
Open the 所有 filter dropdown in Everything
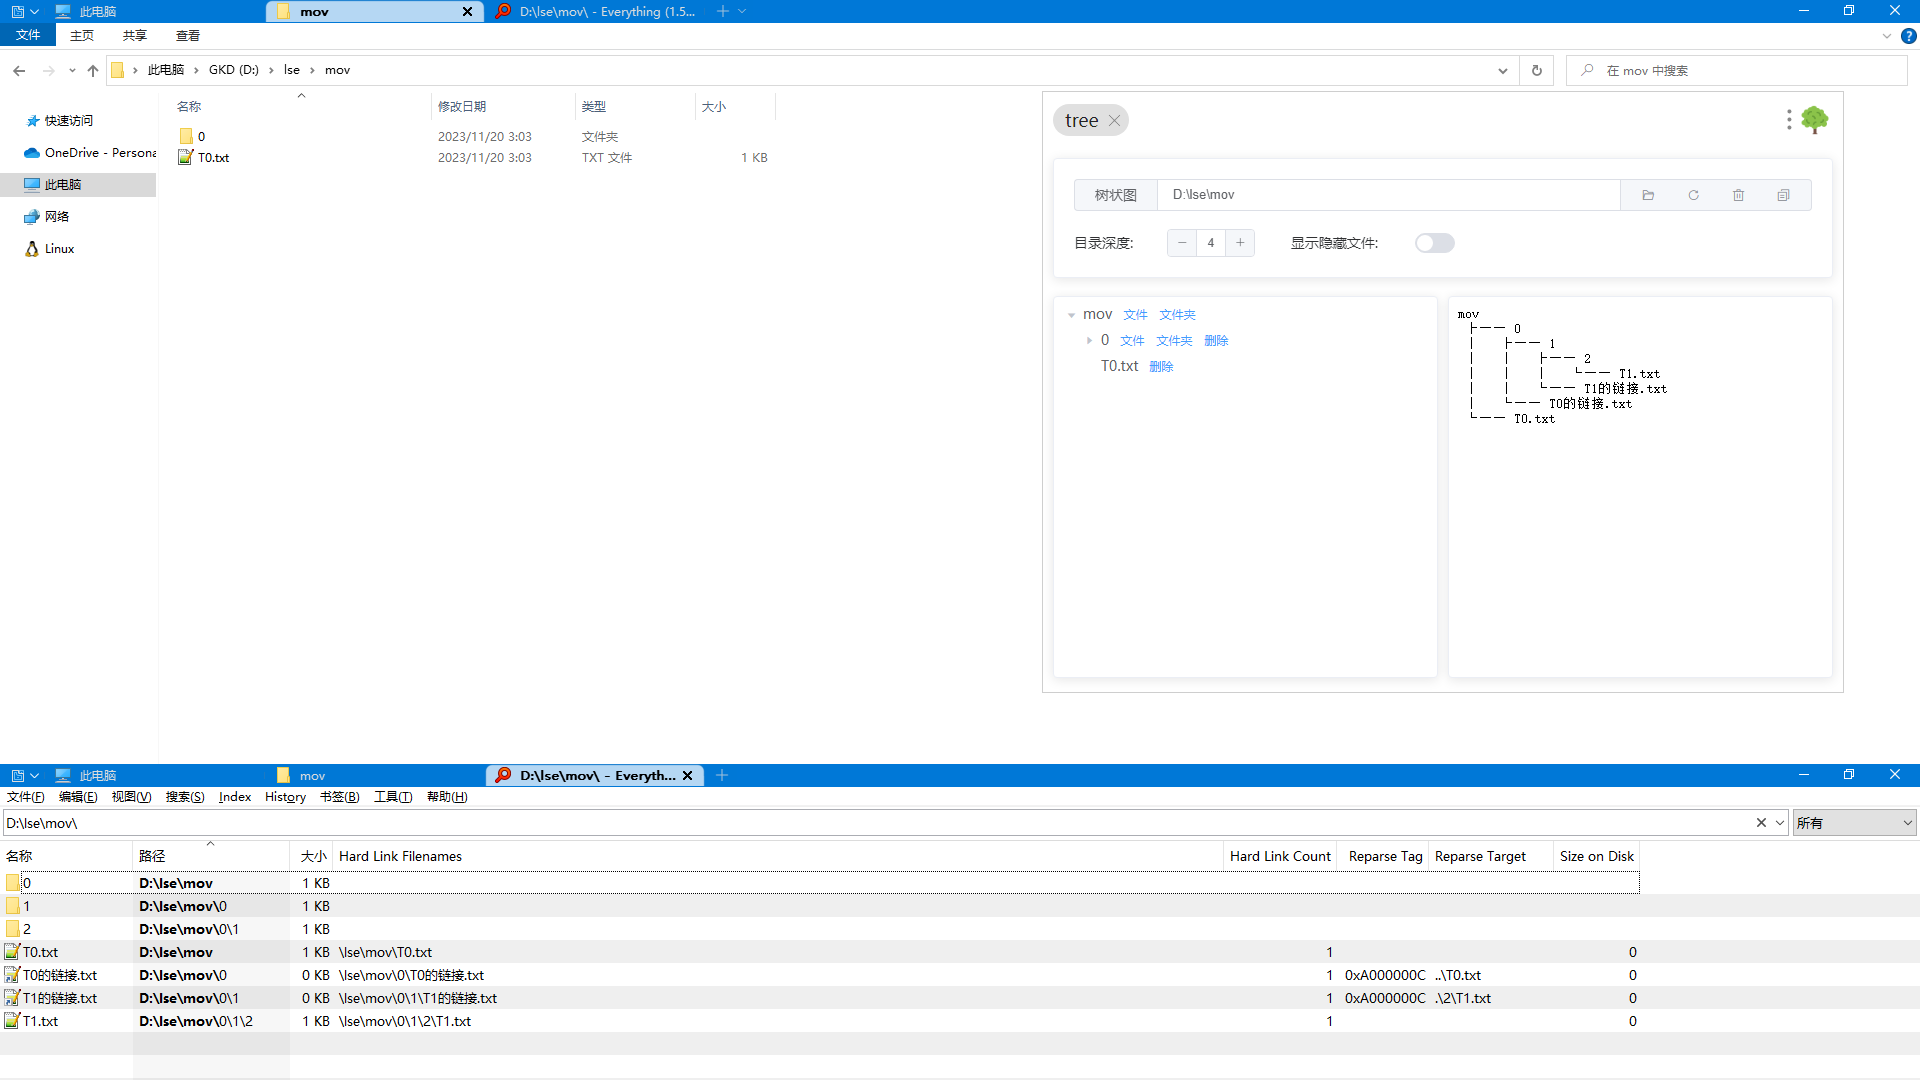coord(1854,823)
